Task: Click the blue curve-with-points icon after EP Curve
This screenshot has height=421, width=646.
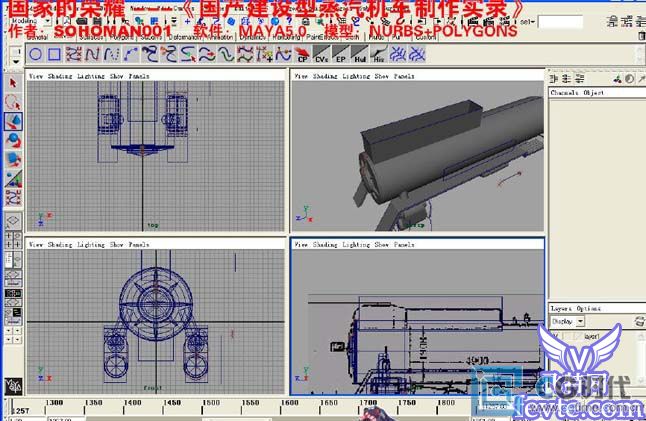Action: pos(131,54)
